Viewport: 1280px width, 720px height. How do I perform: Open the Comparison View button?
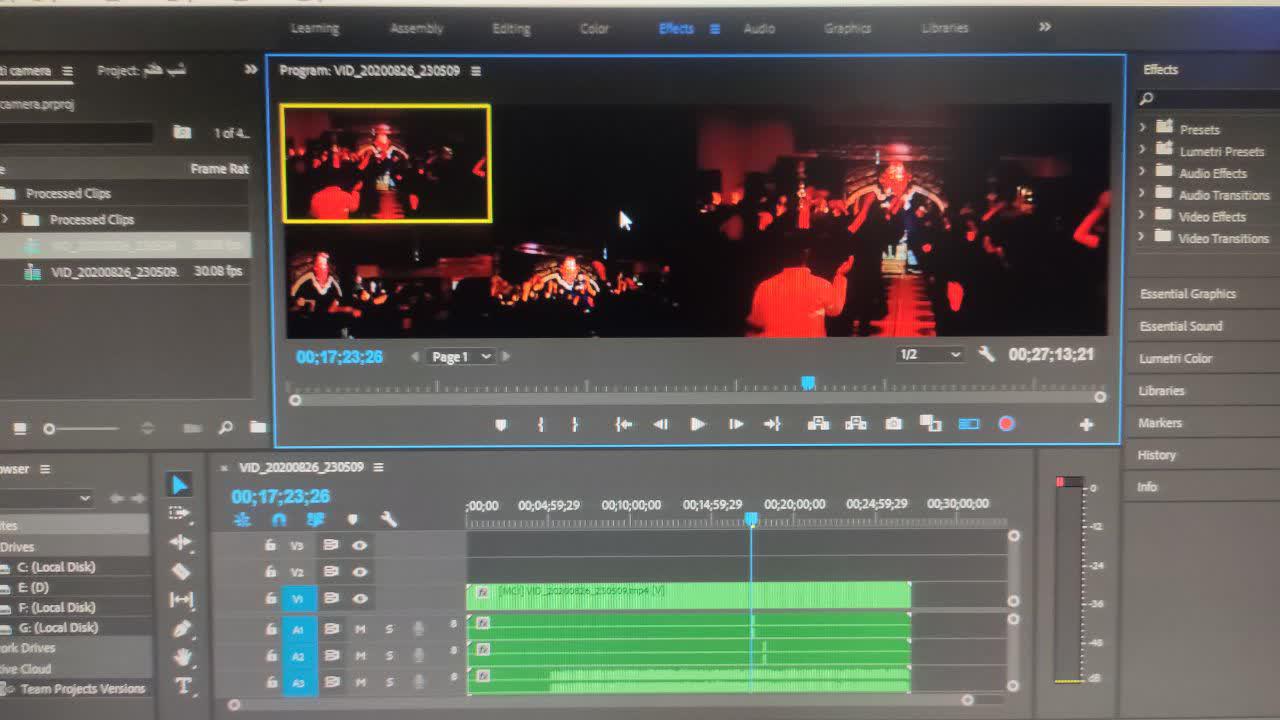click(x=931, y=423)
